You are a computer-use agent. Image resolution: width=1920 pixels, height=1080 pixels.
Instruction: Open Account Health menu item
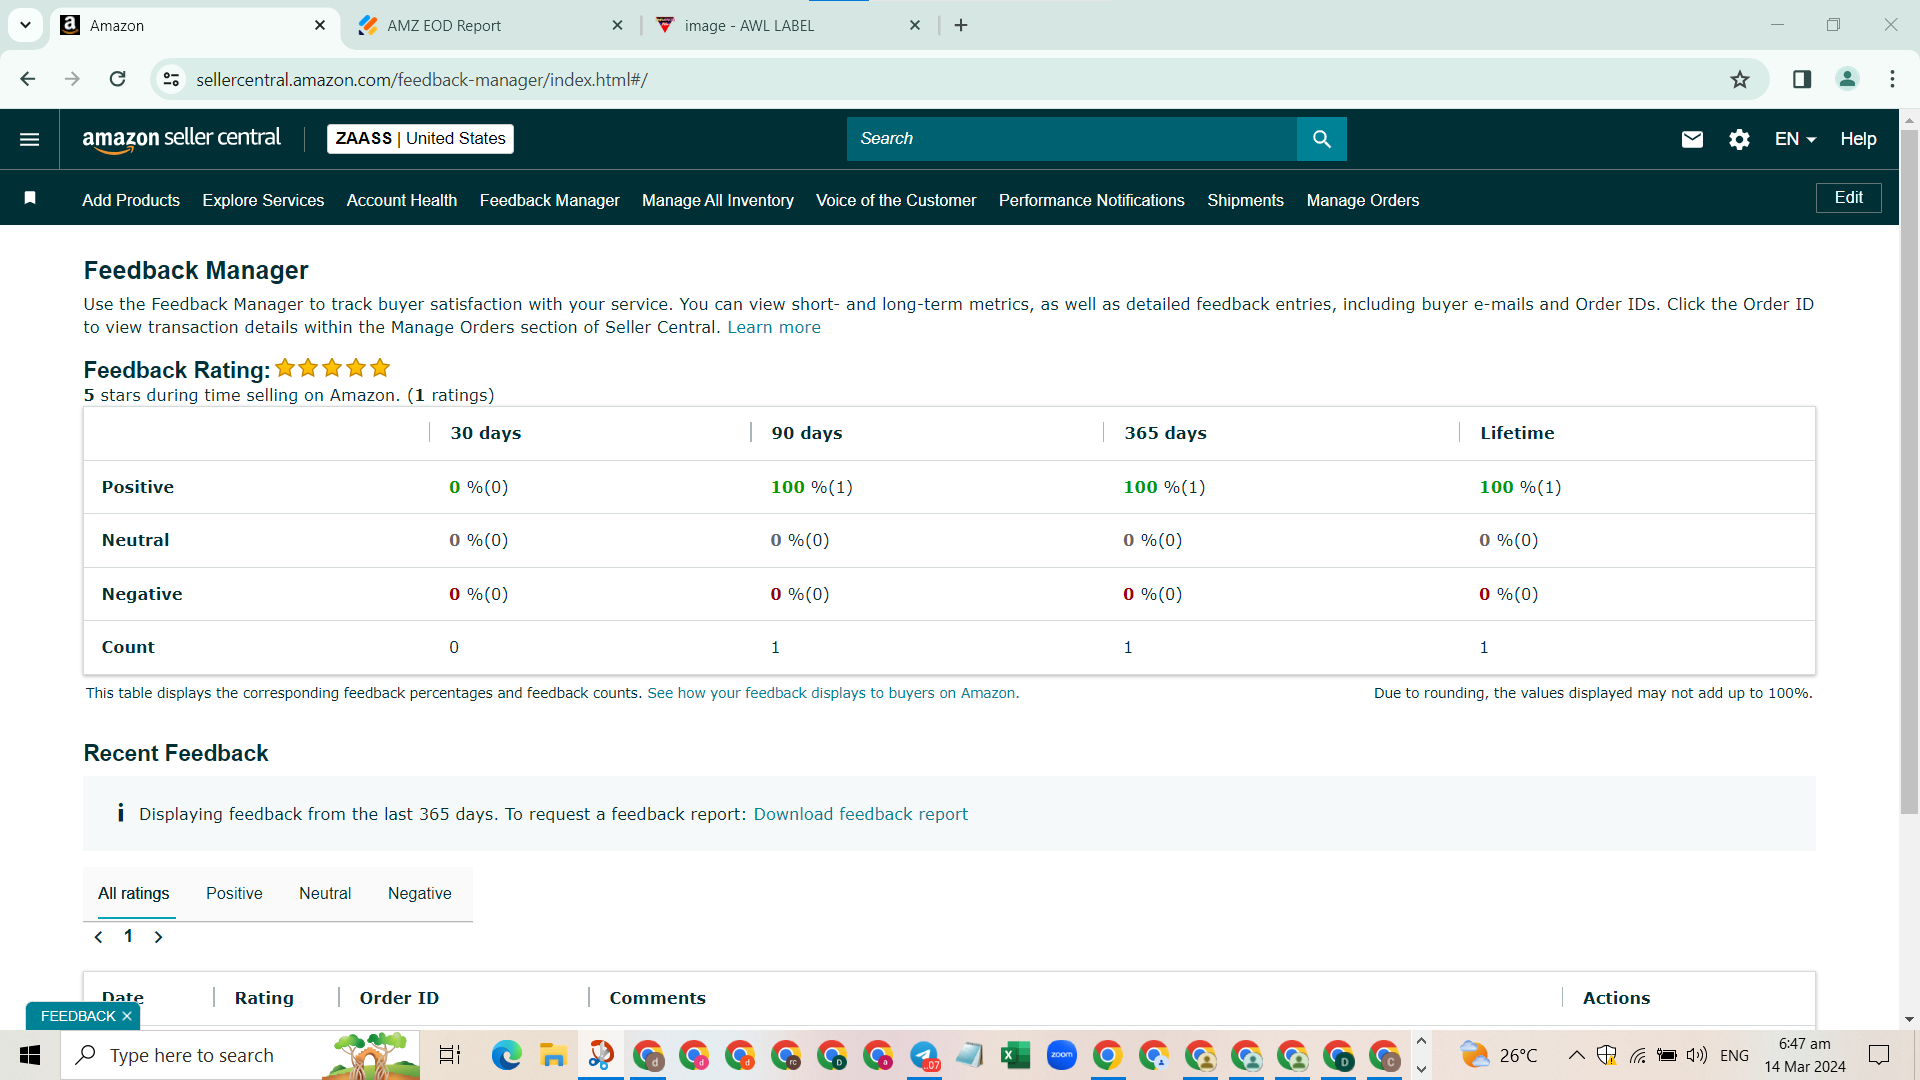coord(401,200)
